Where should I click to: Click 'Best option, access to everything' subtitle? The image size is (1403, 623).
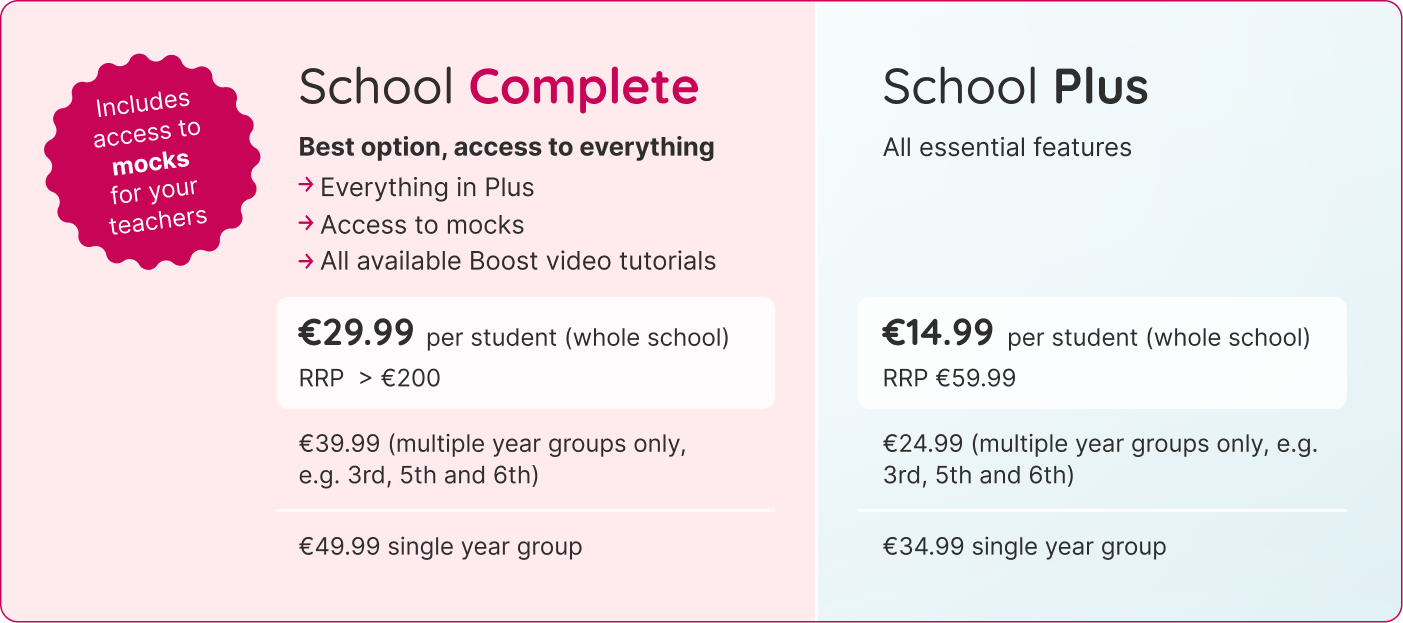point(506,147)
